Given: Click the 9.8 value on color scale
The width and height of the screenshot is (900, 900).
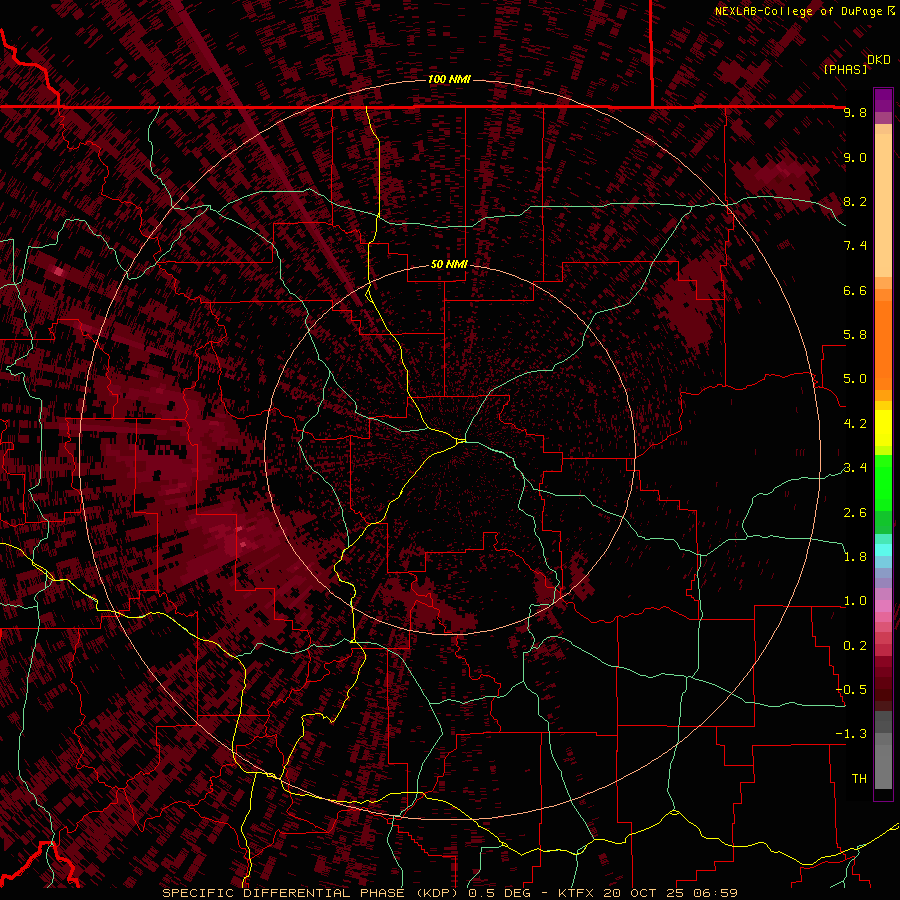Looking at the screenshot, I should tap(855, 112).
